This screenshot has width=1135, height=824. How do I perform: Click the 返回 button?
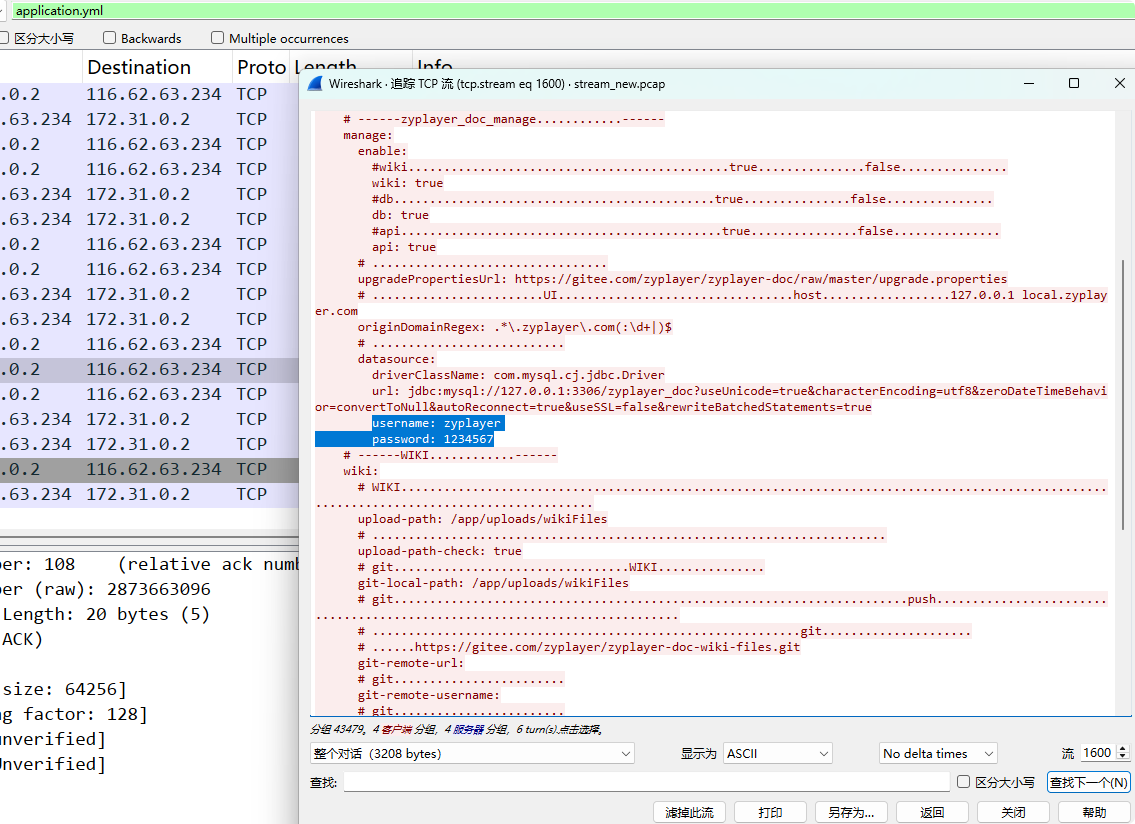click(932, 812)
